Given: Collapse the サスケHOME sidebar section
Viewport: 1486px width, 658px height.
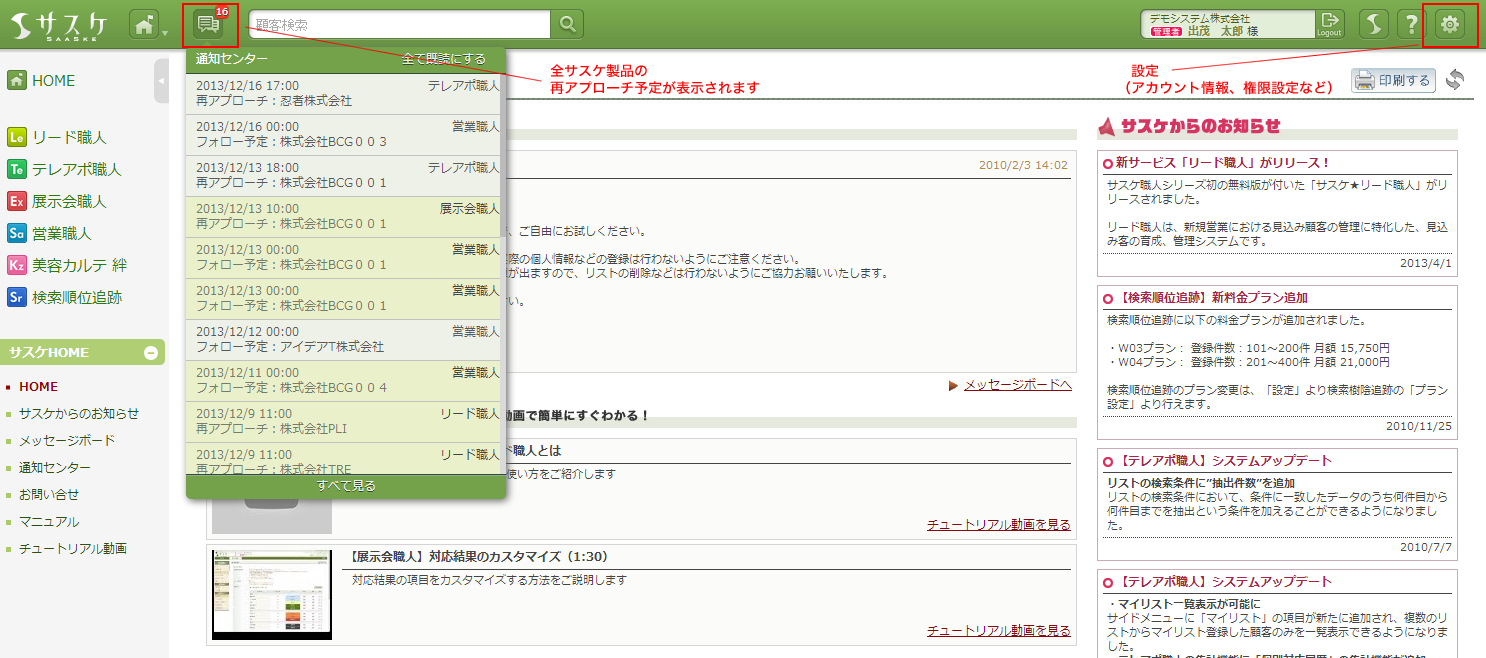Looking at the screenshot, I should (151, 352).
